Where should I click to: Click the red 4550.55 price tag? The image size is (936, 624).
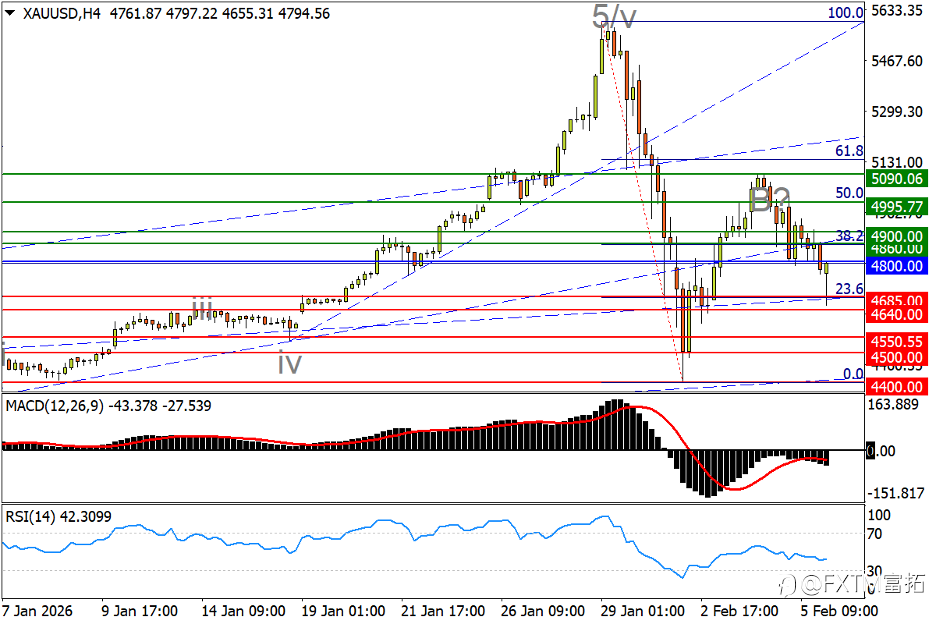[897, 342]
